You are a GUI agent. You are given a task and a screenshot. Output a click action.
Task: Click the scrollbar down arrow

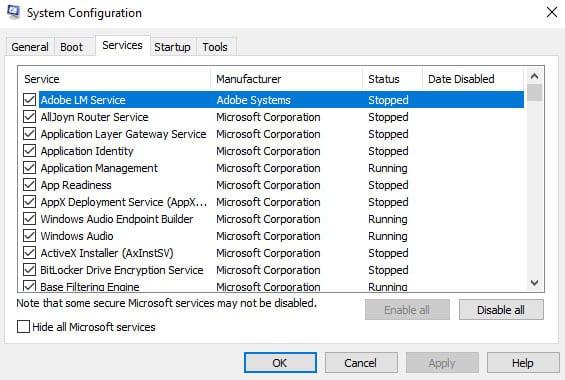(x=534, y=283)
